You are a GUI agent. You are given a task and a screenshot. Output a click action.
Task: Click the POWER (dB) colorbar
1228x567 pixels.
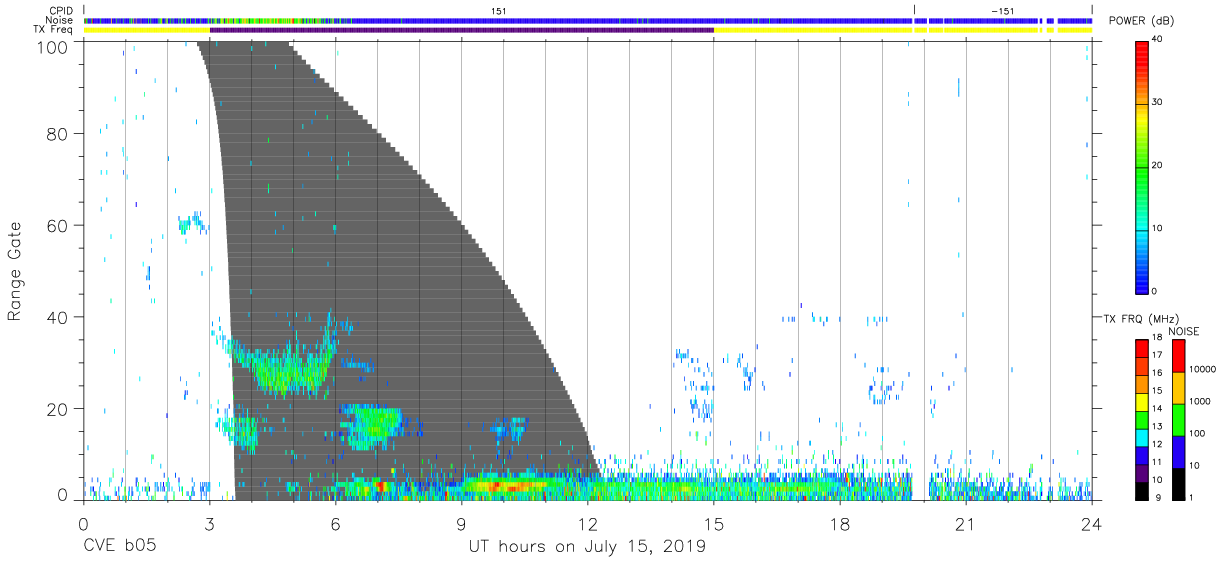pyautogui.click(x=1142, y=166)
